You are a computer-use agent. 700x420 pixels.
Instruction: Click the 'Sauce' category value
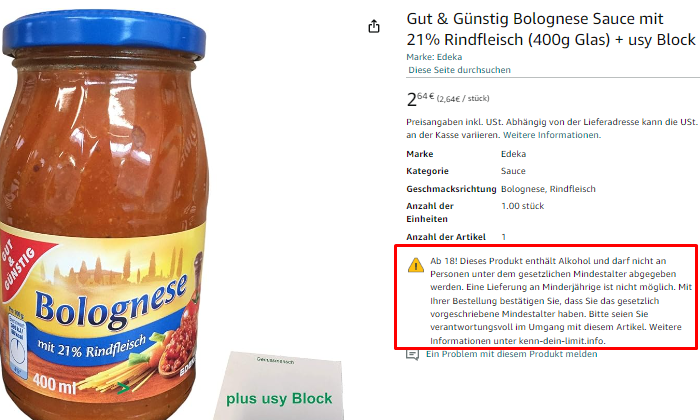[x=513, y=171]
